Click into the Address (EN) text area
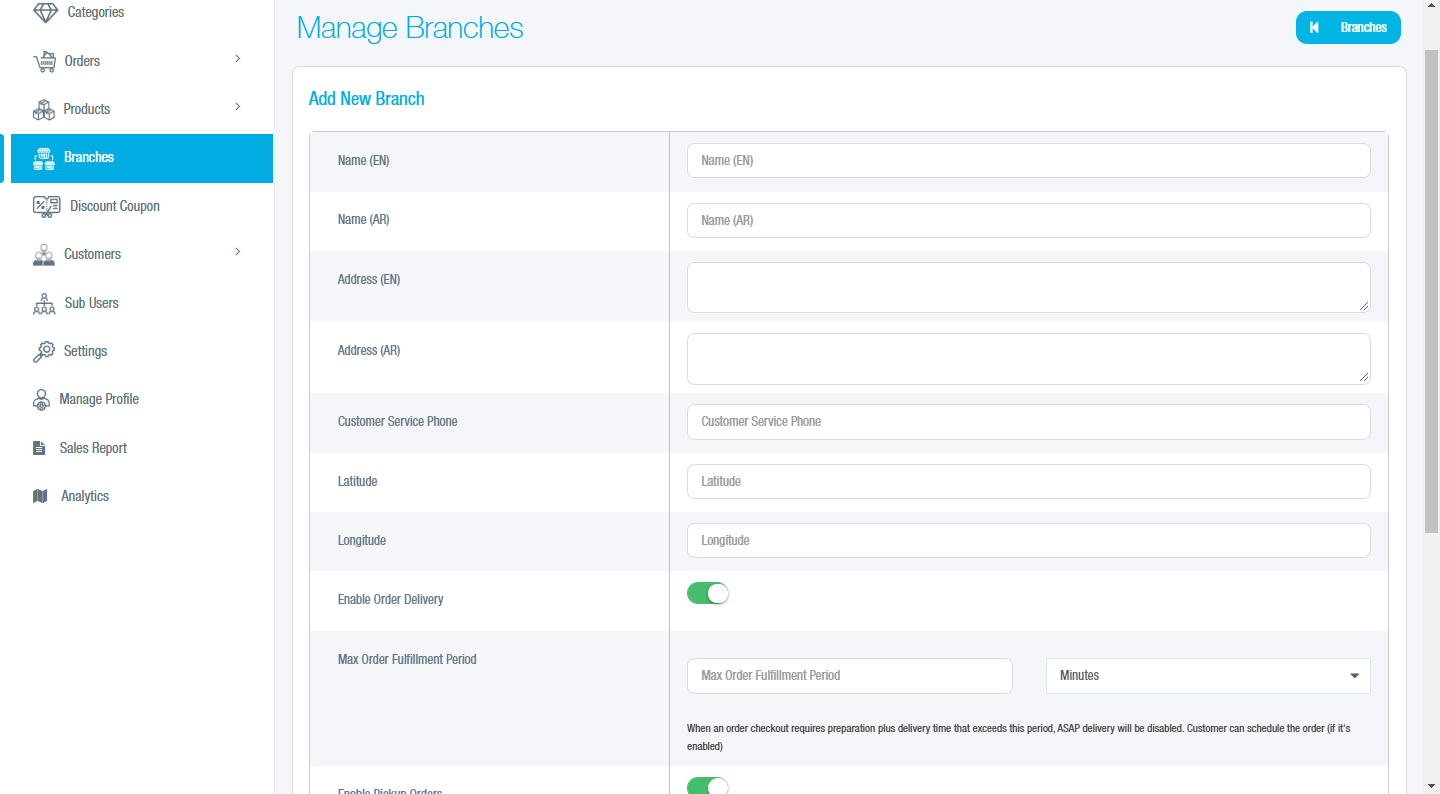 point(1028,287)
